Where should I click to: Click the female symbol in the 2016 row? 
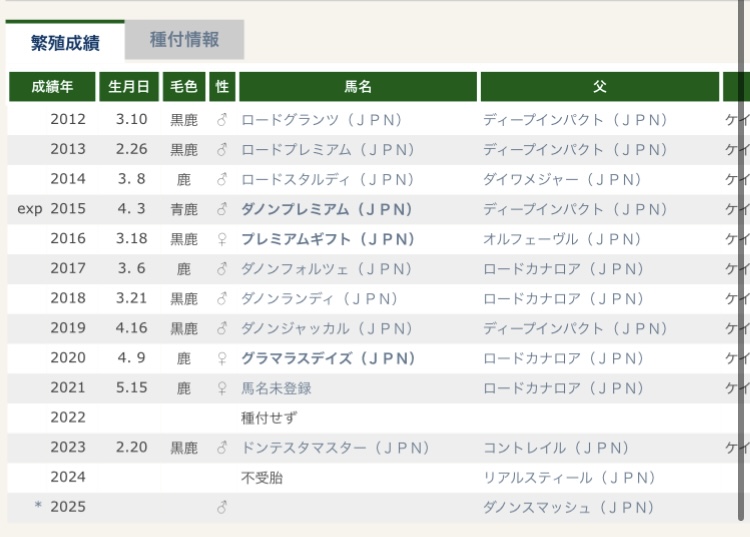[x=222, y=239]
